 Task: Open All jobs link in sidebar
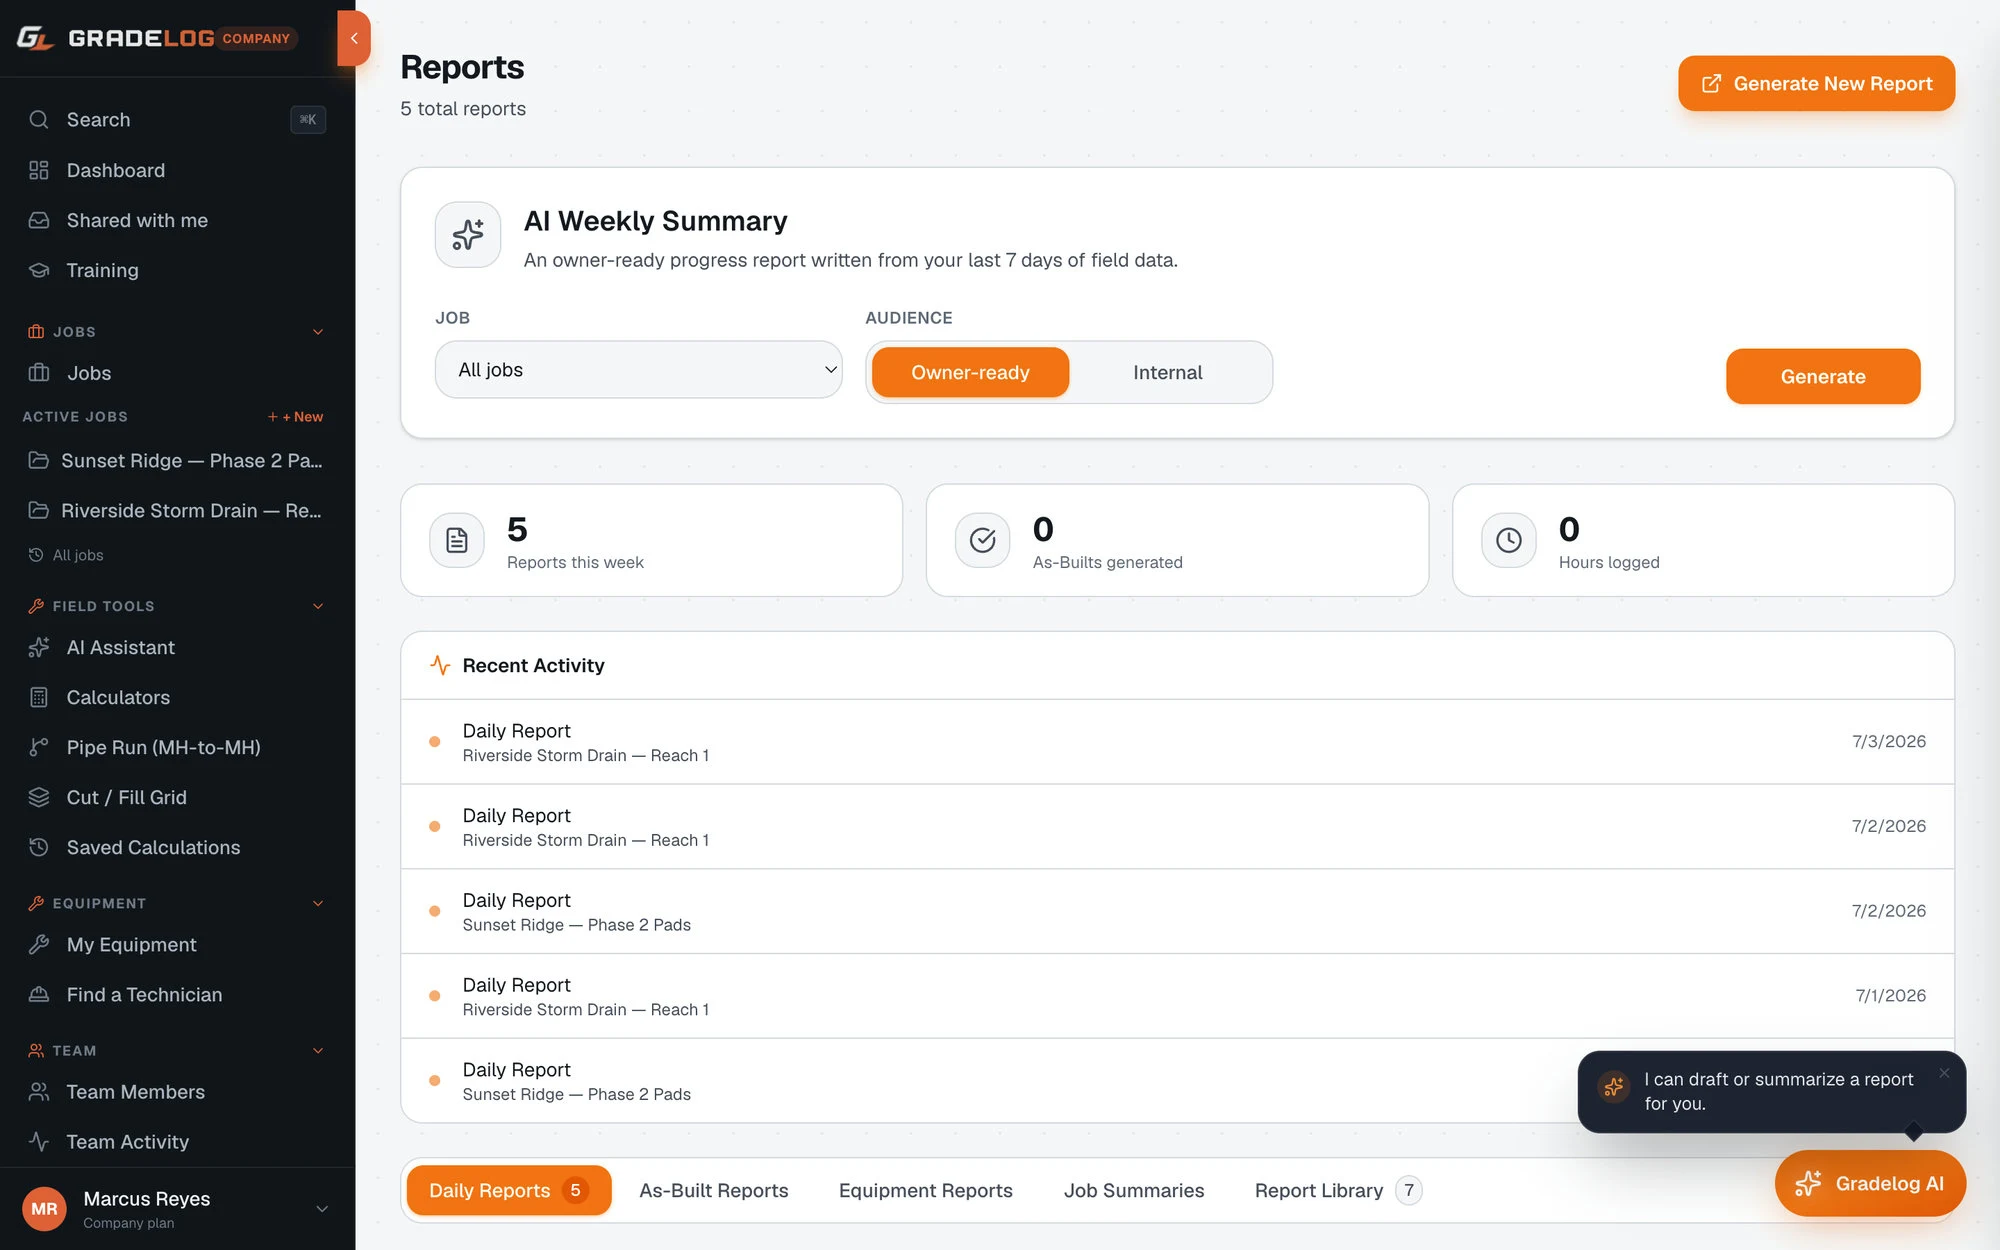66,555
